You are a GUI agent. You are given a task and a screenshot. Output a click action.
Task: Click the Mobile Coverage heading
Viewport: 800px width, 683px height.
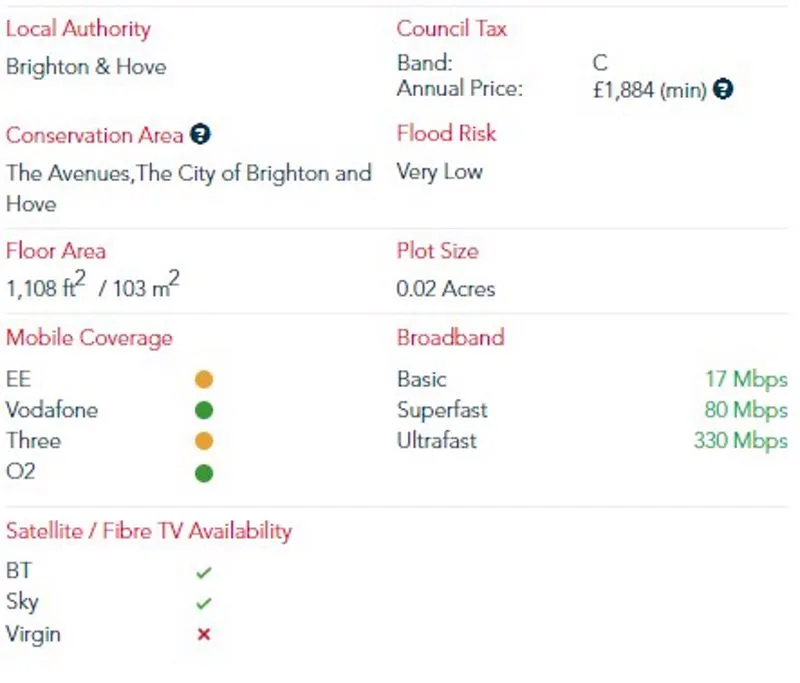pos(89,338)
